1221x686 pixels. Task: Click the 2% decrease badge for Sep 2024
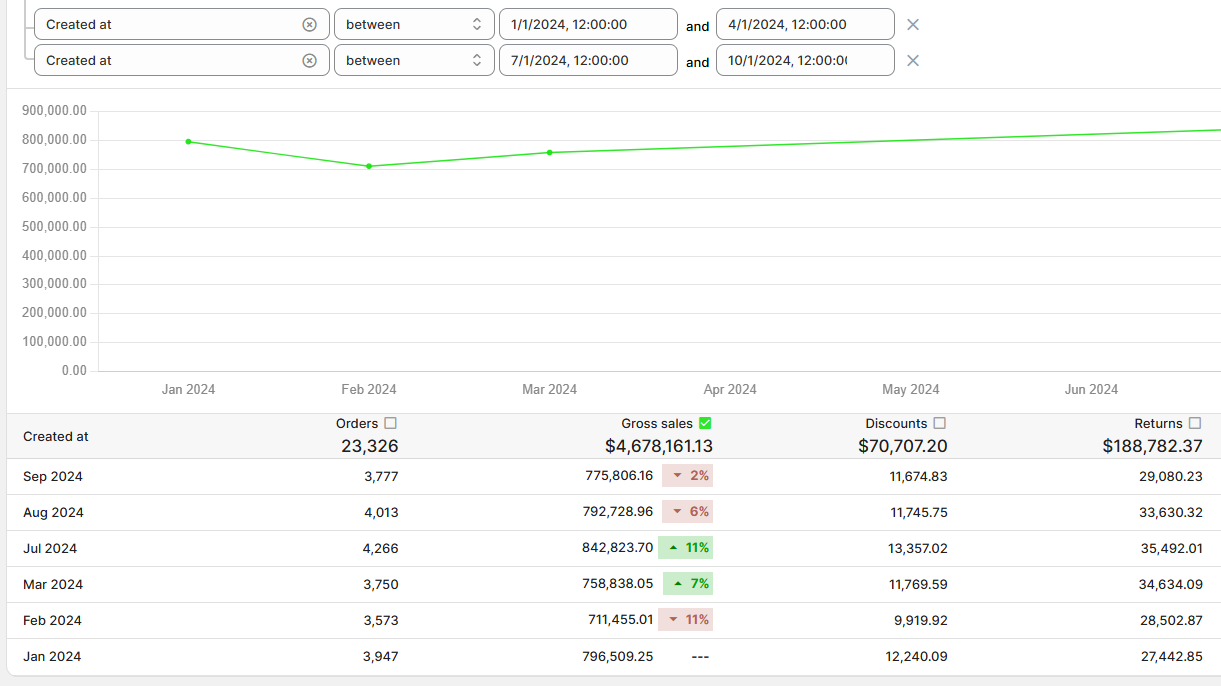688,476
